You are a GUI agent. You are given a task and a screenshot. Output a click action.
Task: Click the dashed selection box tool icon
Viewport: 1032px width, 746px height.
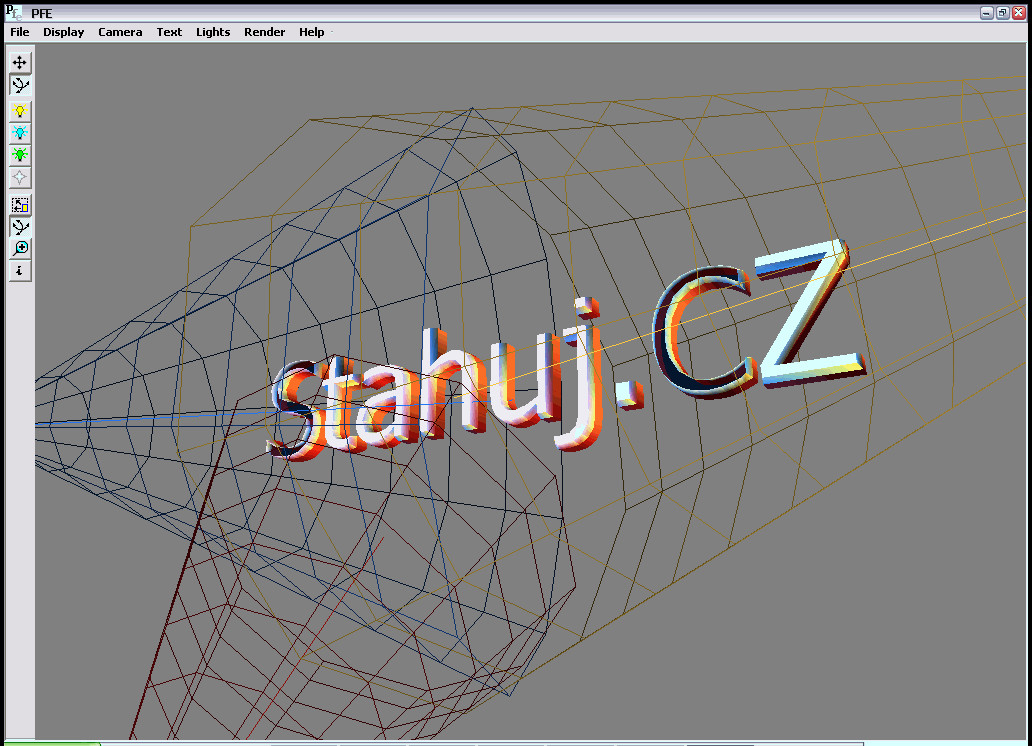pyautogui.click(x=20, y=205)
